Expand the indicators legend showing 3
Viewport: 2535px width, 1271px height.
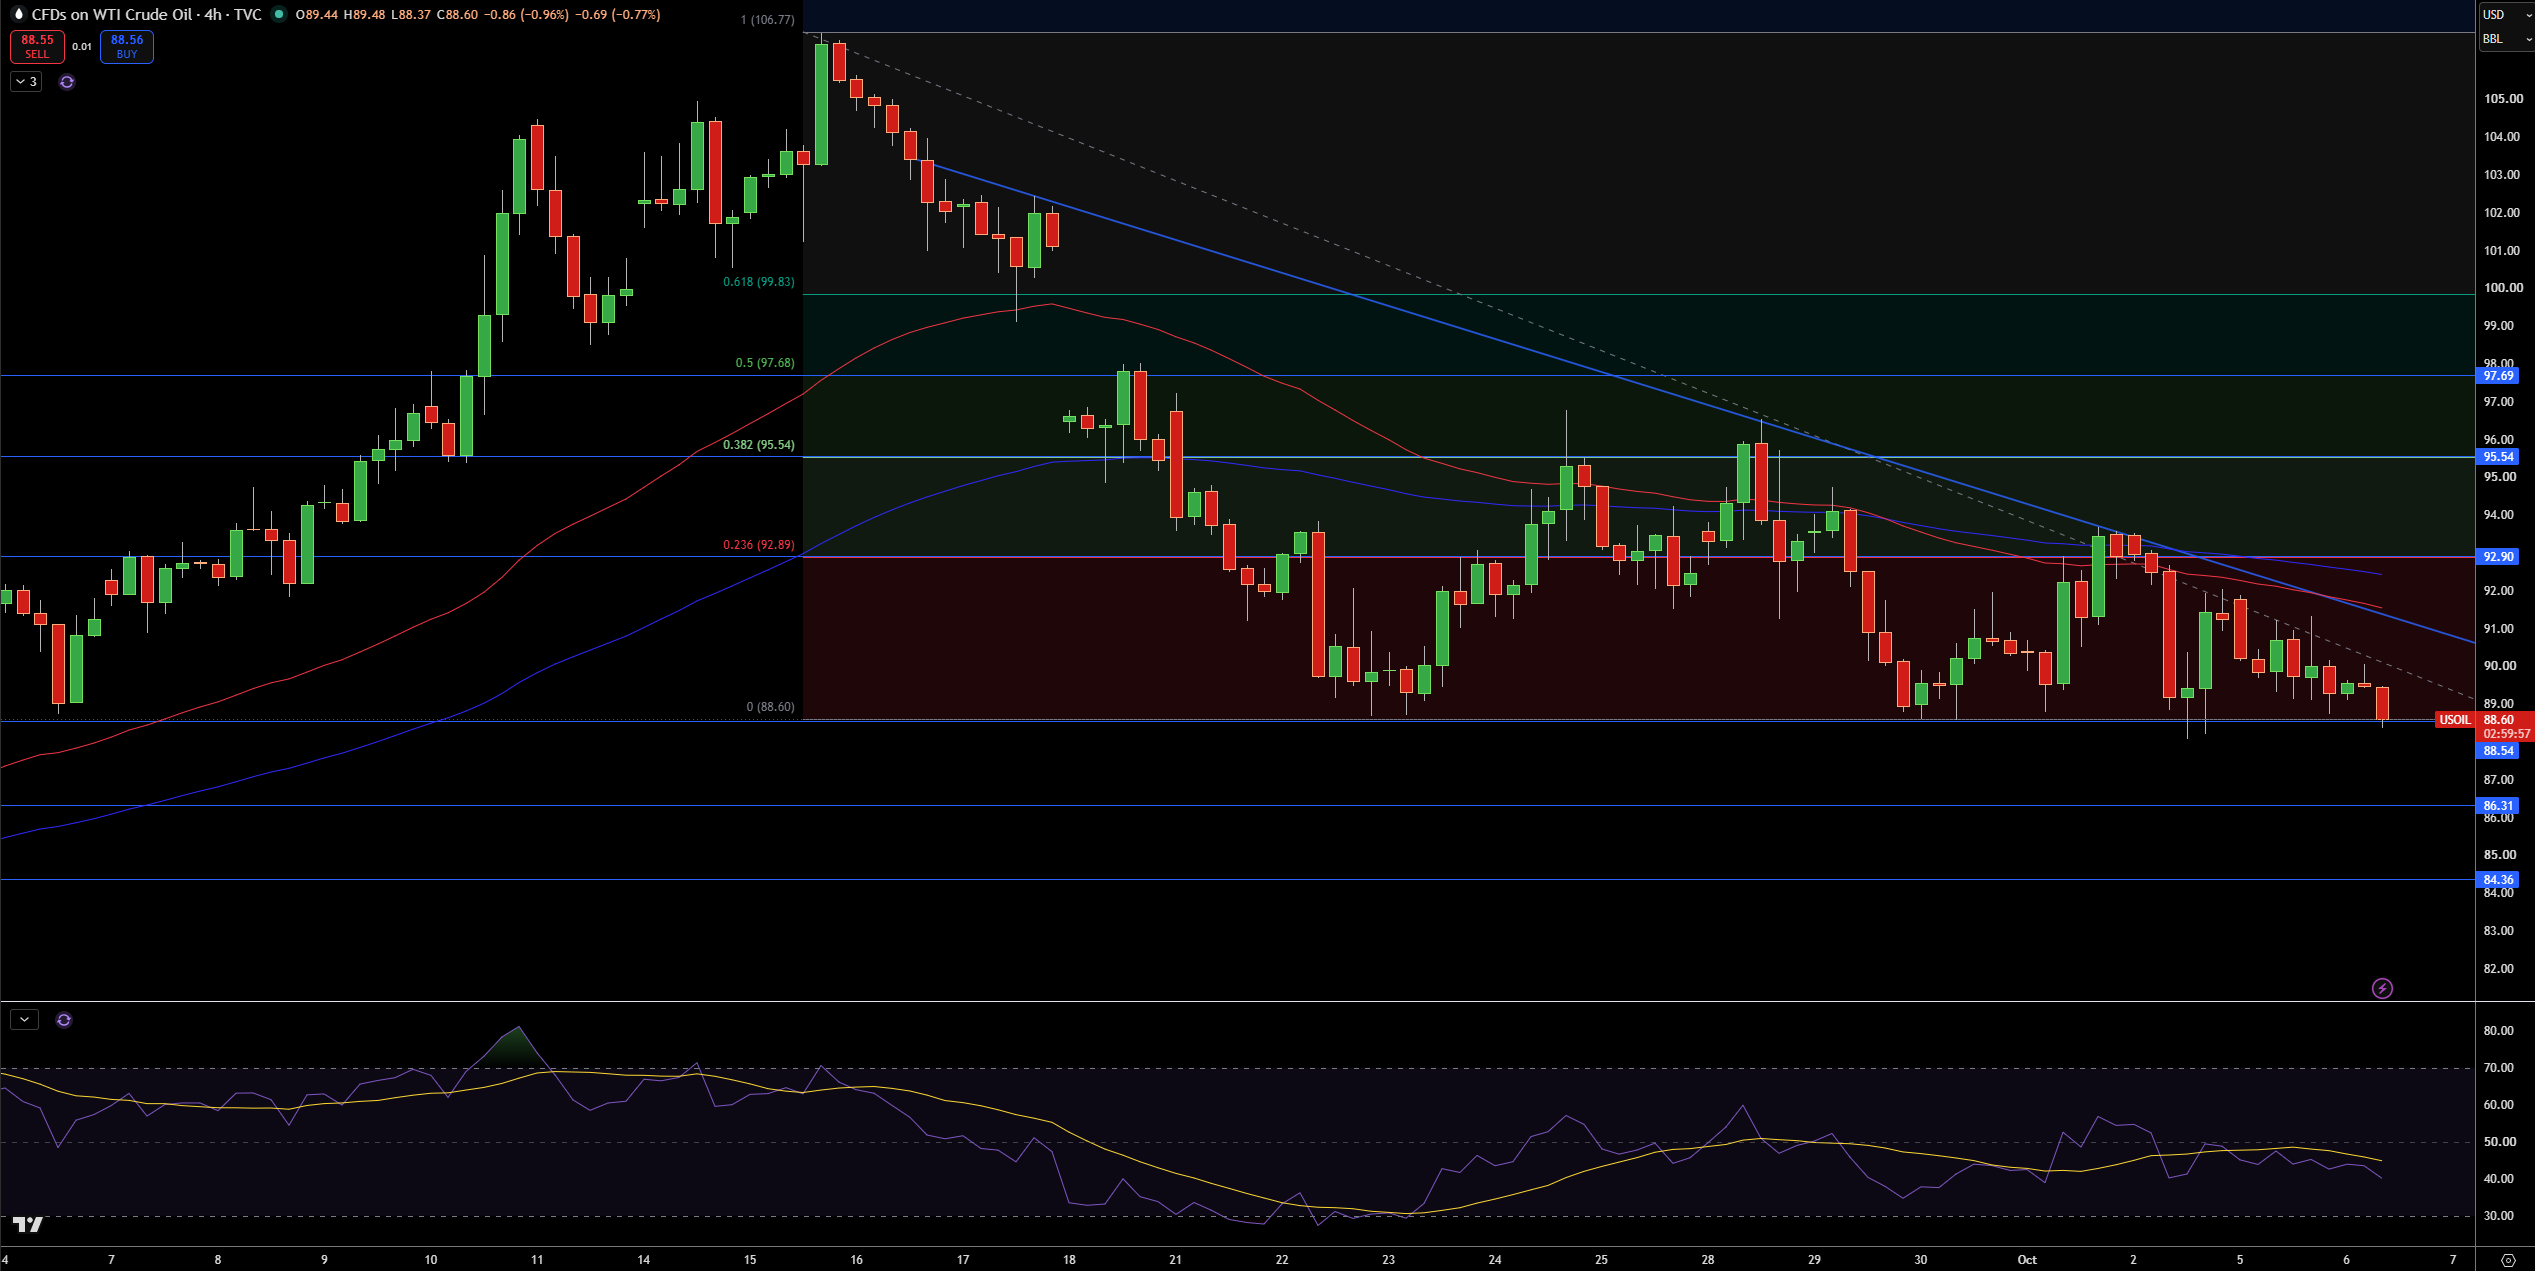pyautogui.click(x=26, y=82)
